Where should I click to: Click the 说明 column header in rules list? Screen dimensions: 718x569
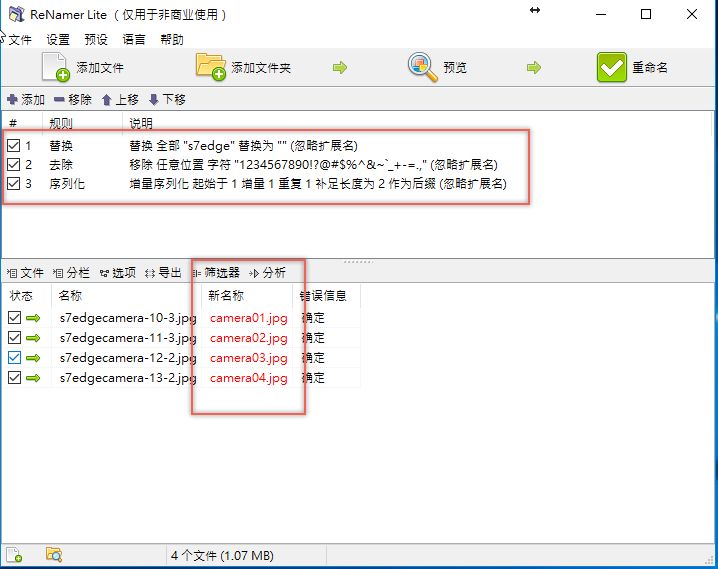(141, 123)
